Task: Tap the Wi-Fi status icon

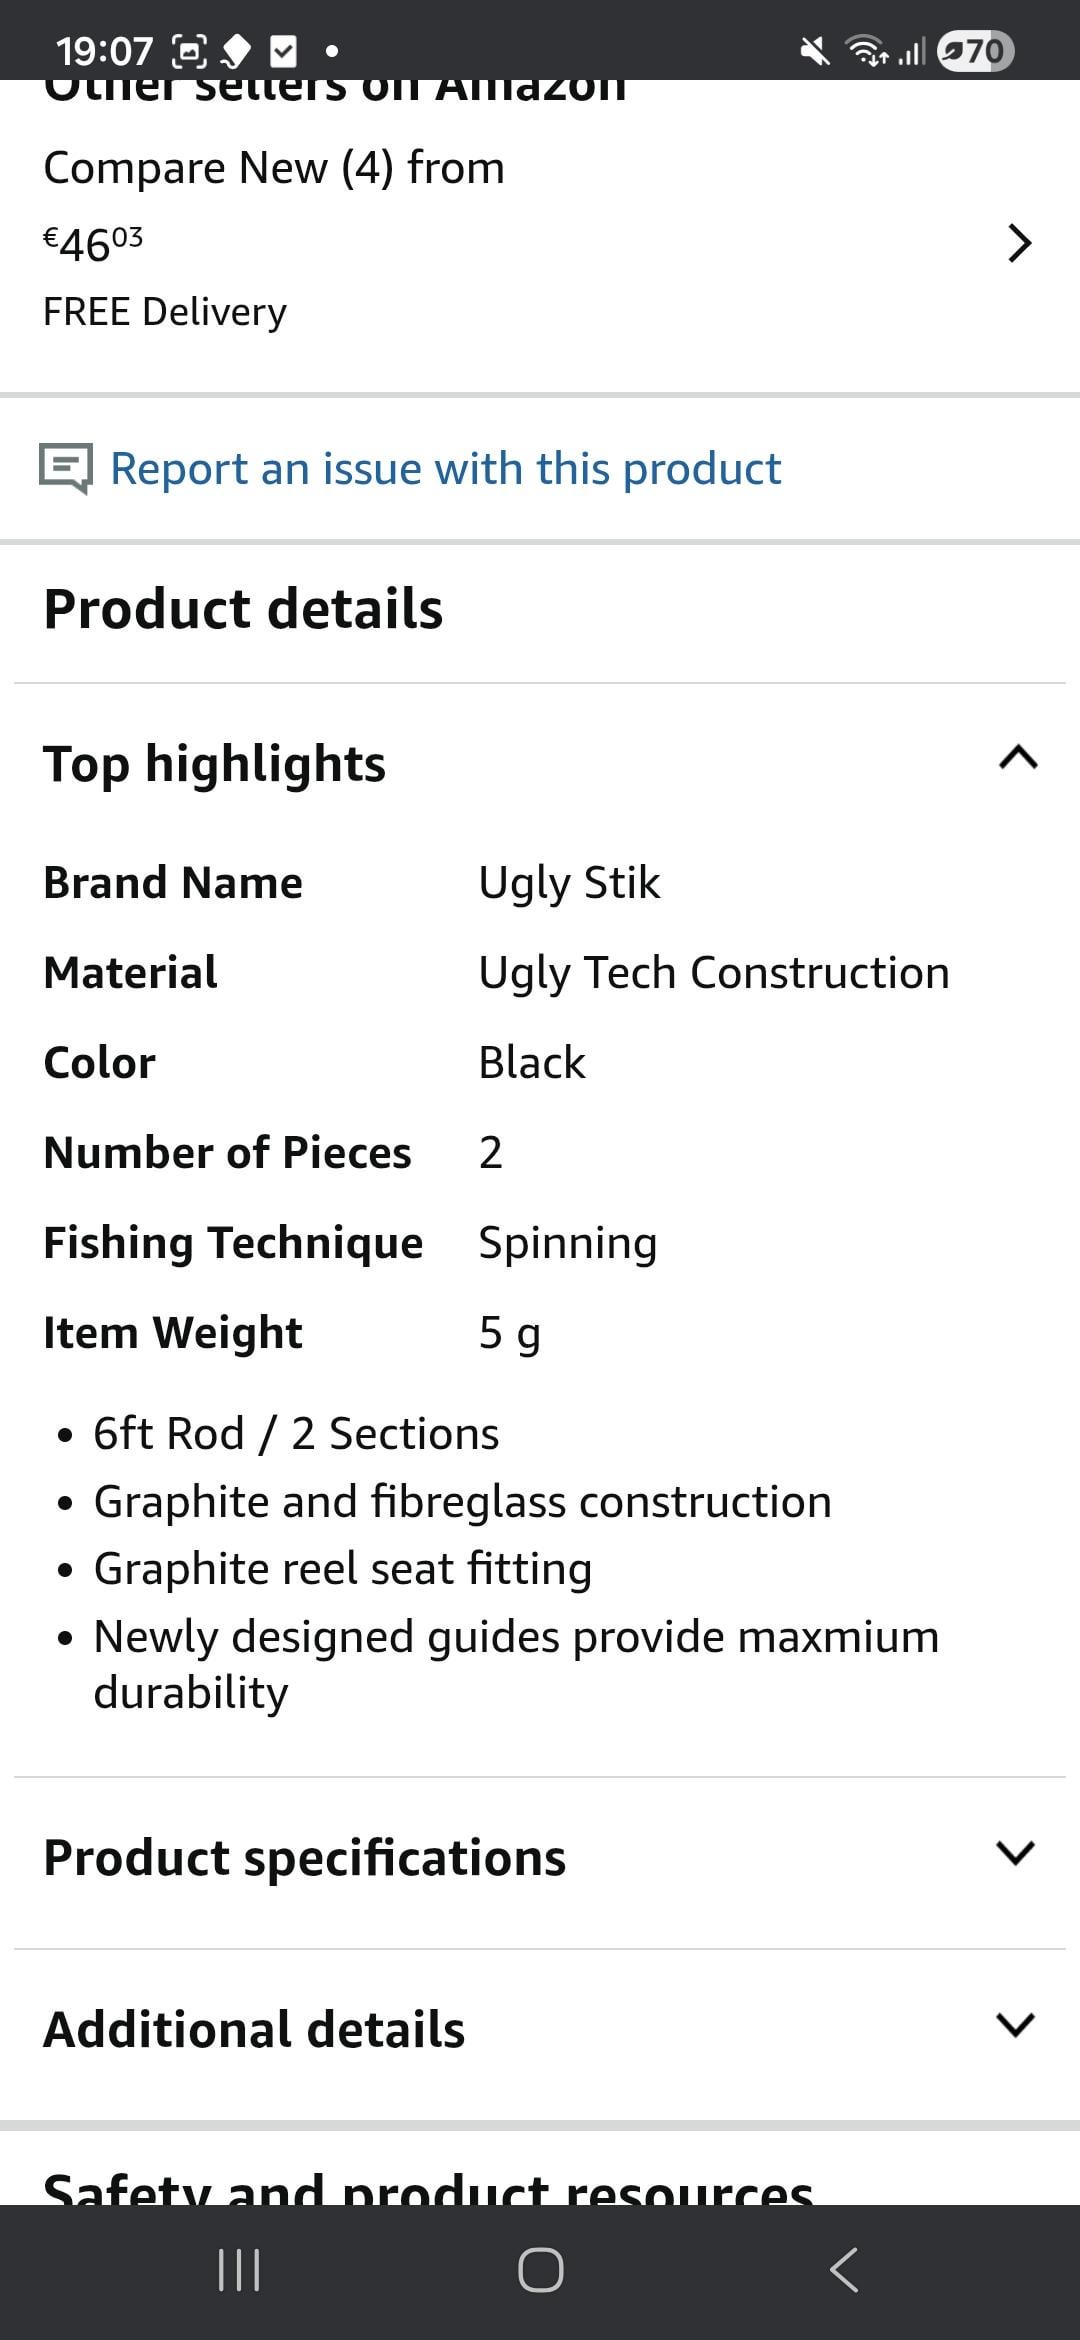Action: (x=866, y=50)
